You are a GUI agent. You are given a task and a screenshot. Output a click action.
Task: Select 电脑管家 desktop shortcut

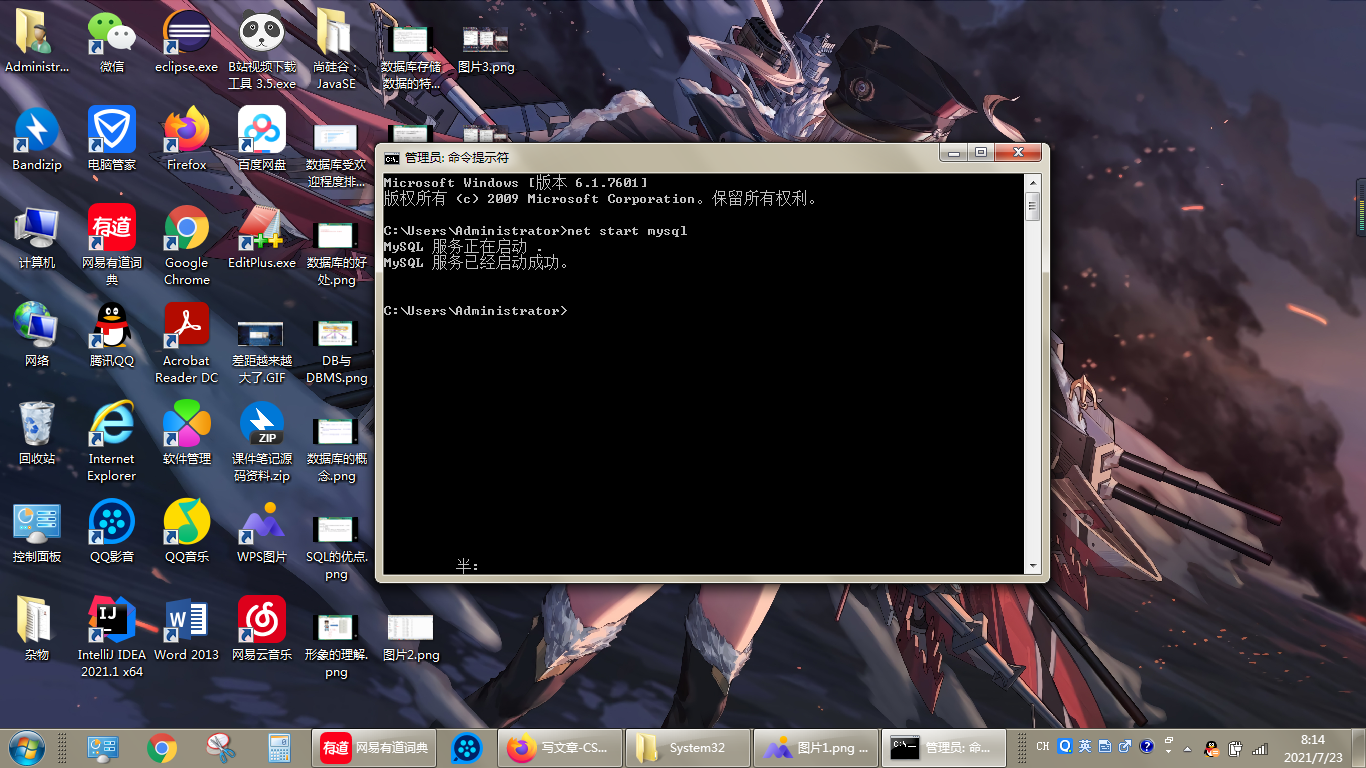tap(112, 140)
